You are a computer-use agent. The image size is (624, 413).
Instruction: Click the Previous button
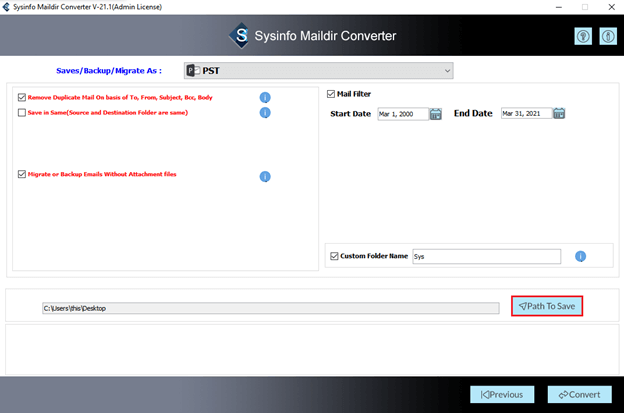click(502, 394)
